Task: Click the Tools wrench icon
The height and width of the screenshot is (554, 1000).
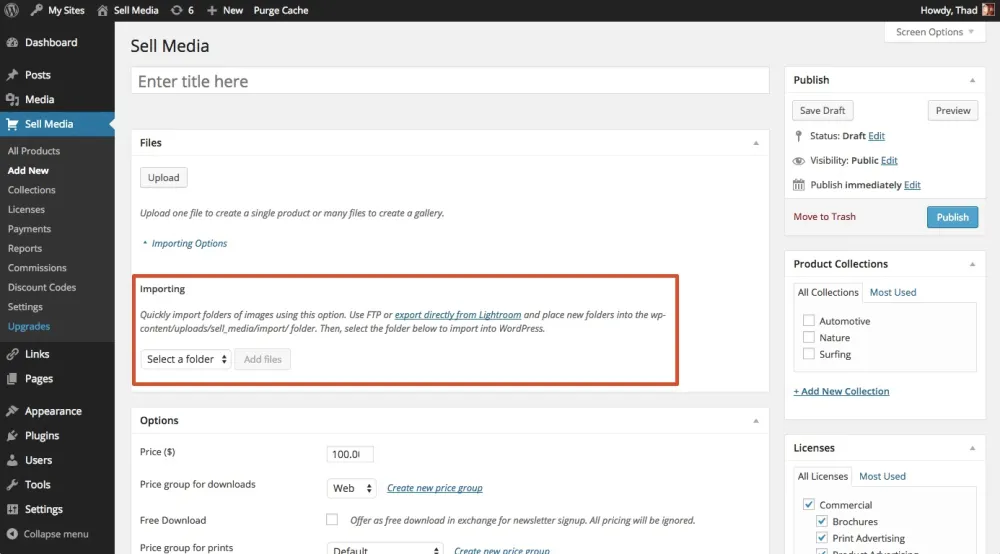Action: tap(12, 485)
